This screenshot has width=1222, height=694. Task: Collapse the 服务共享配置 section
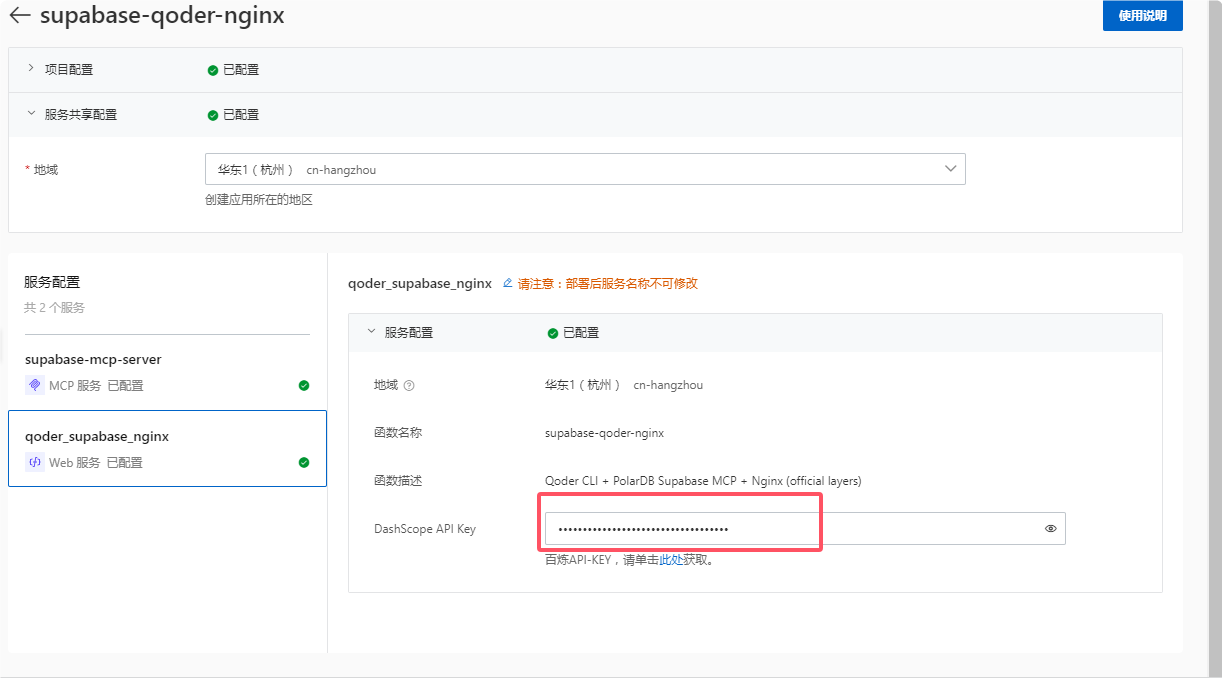pyautogui.click(x=31, y=114)
